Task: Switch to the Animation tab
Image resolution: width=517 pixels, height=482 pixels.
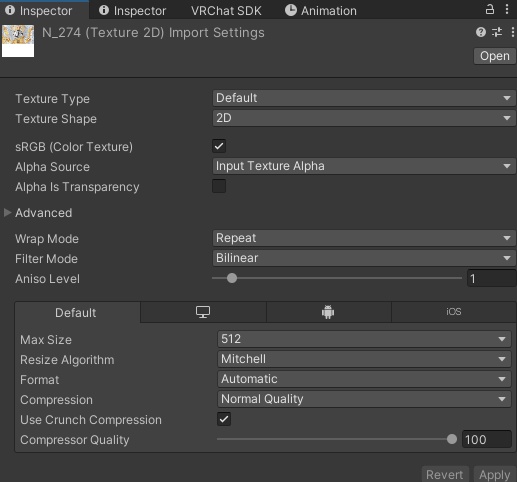Action: [321, 11]
